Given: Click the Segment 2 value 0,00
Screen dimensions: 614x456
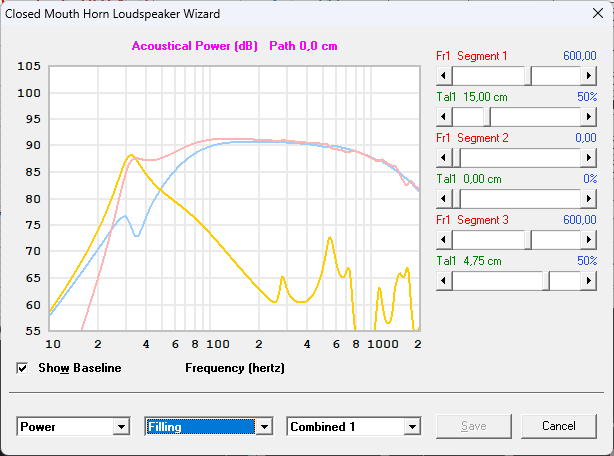Looking at the screenshot, I should (x=586, y=138).
